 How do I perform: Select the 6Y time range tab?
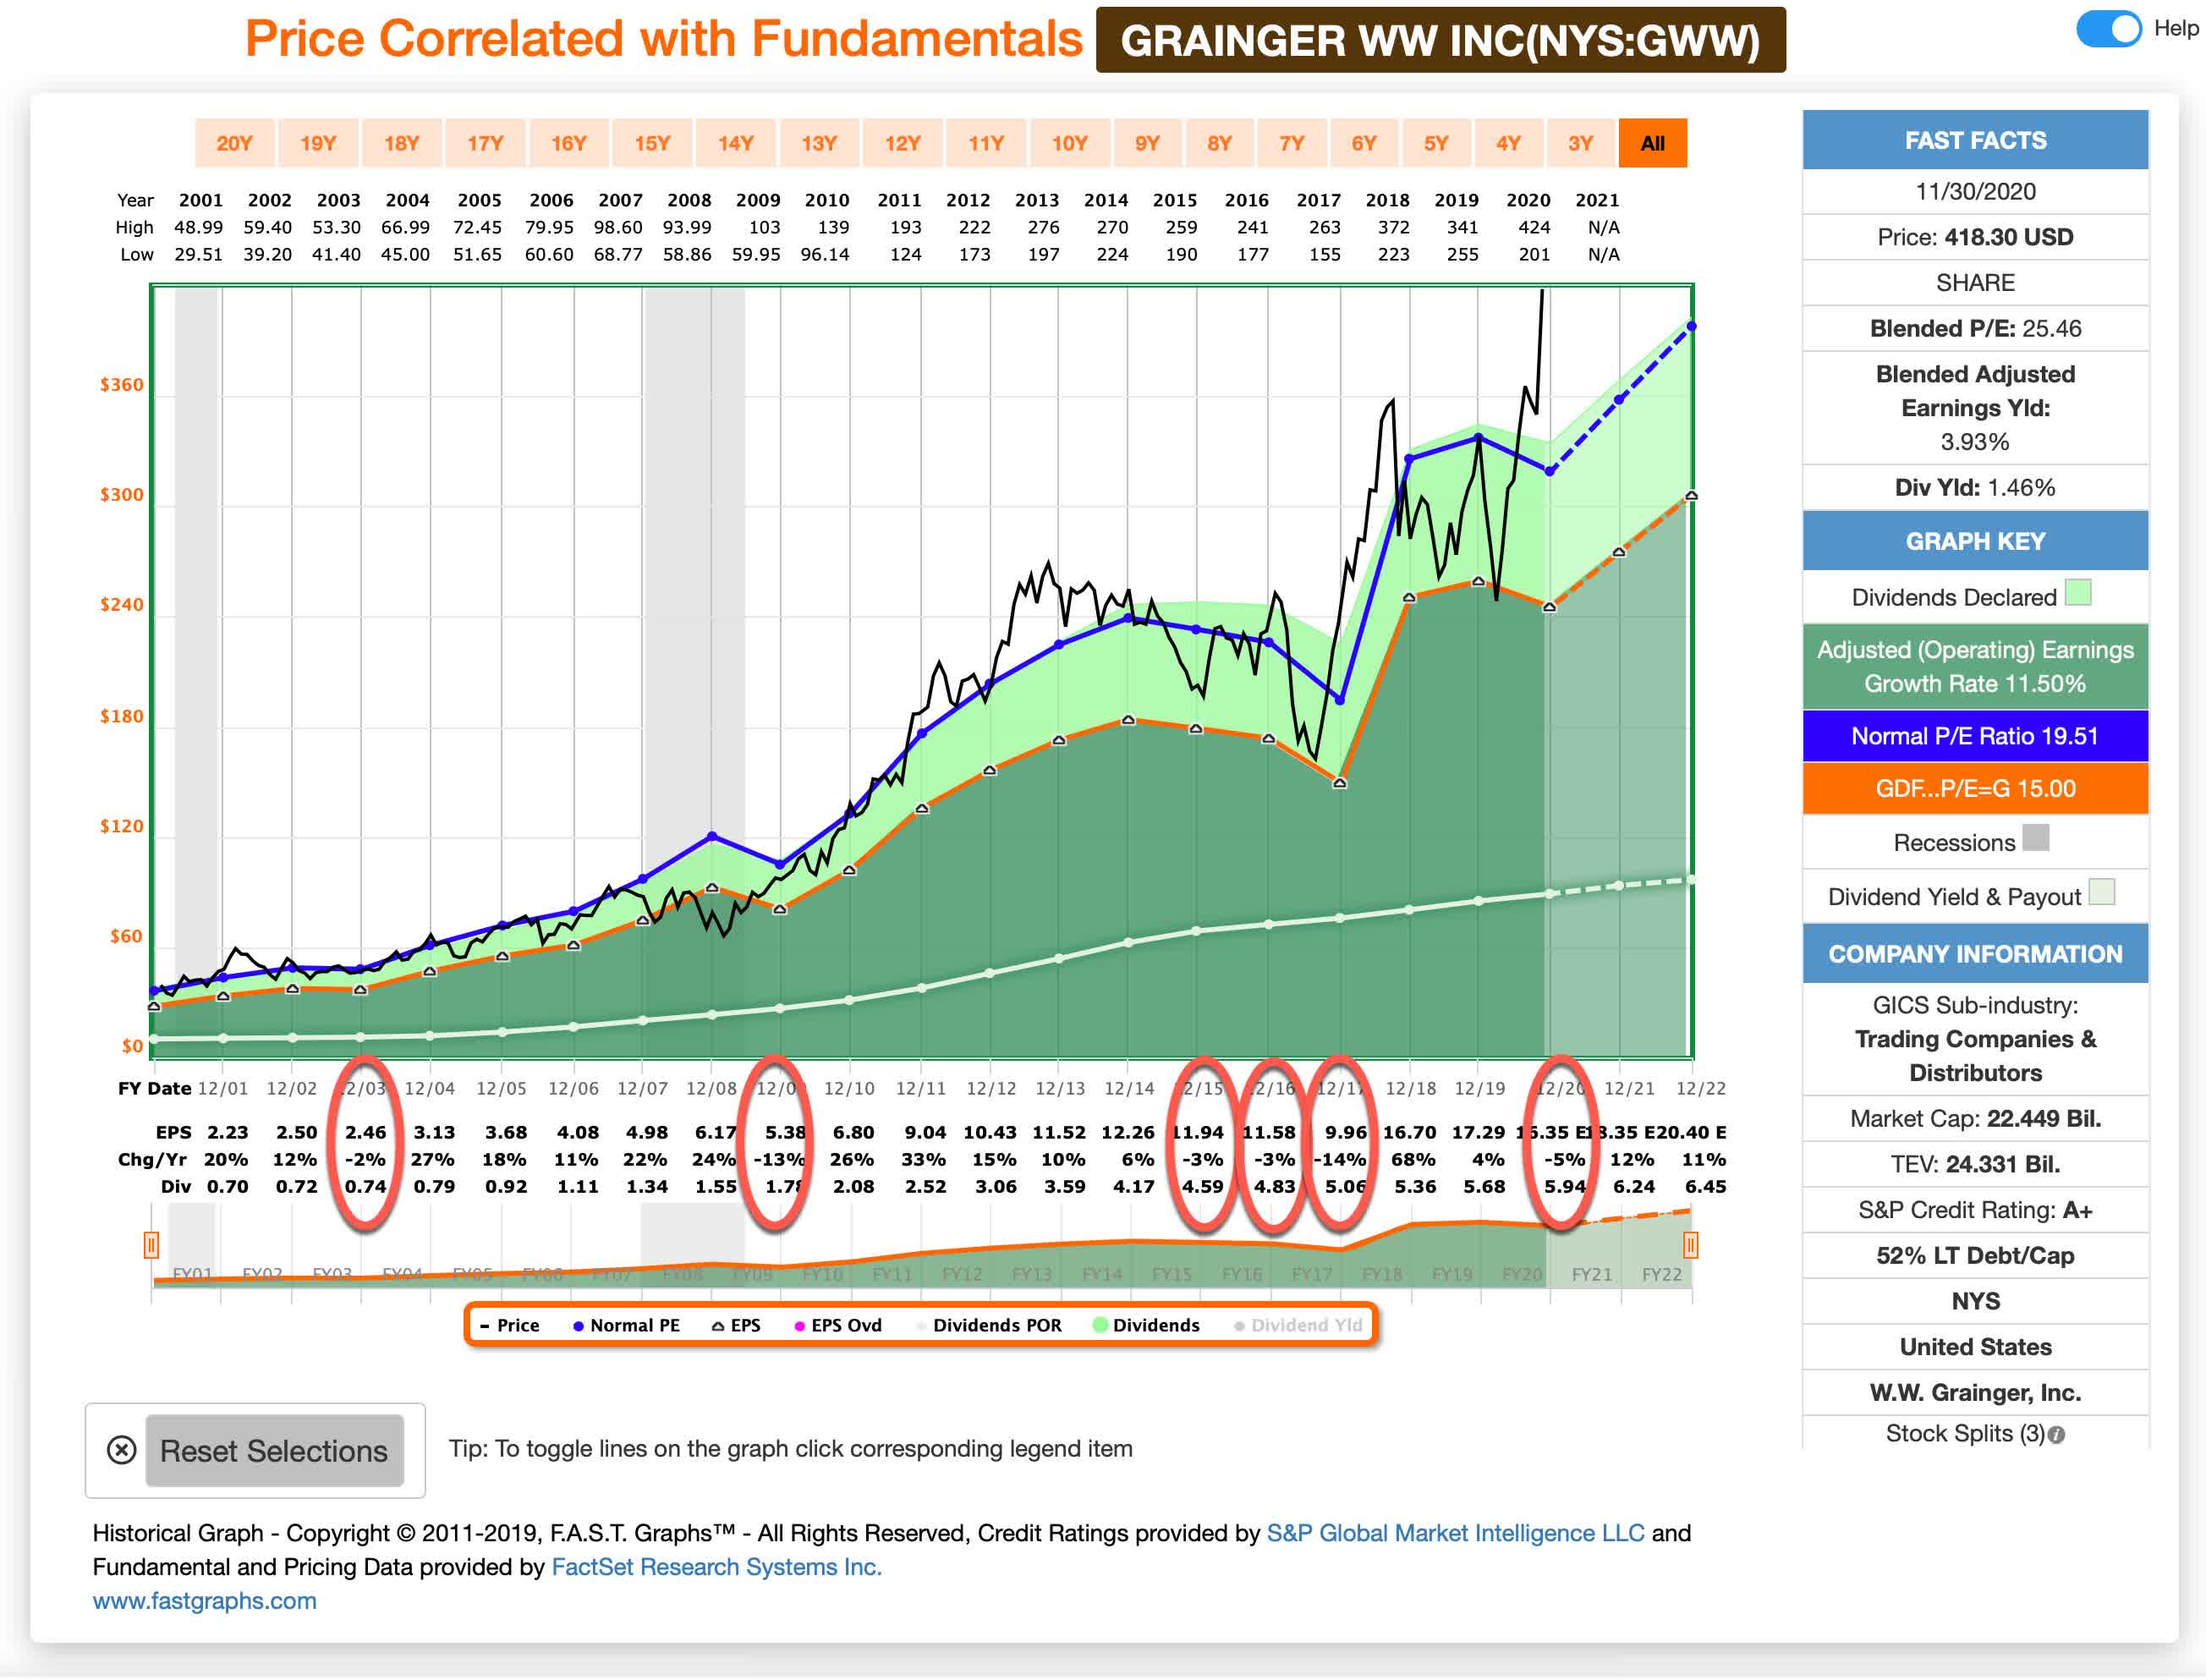(x=1364, y=143)
